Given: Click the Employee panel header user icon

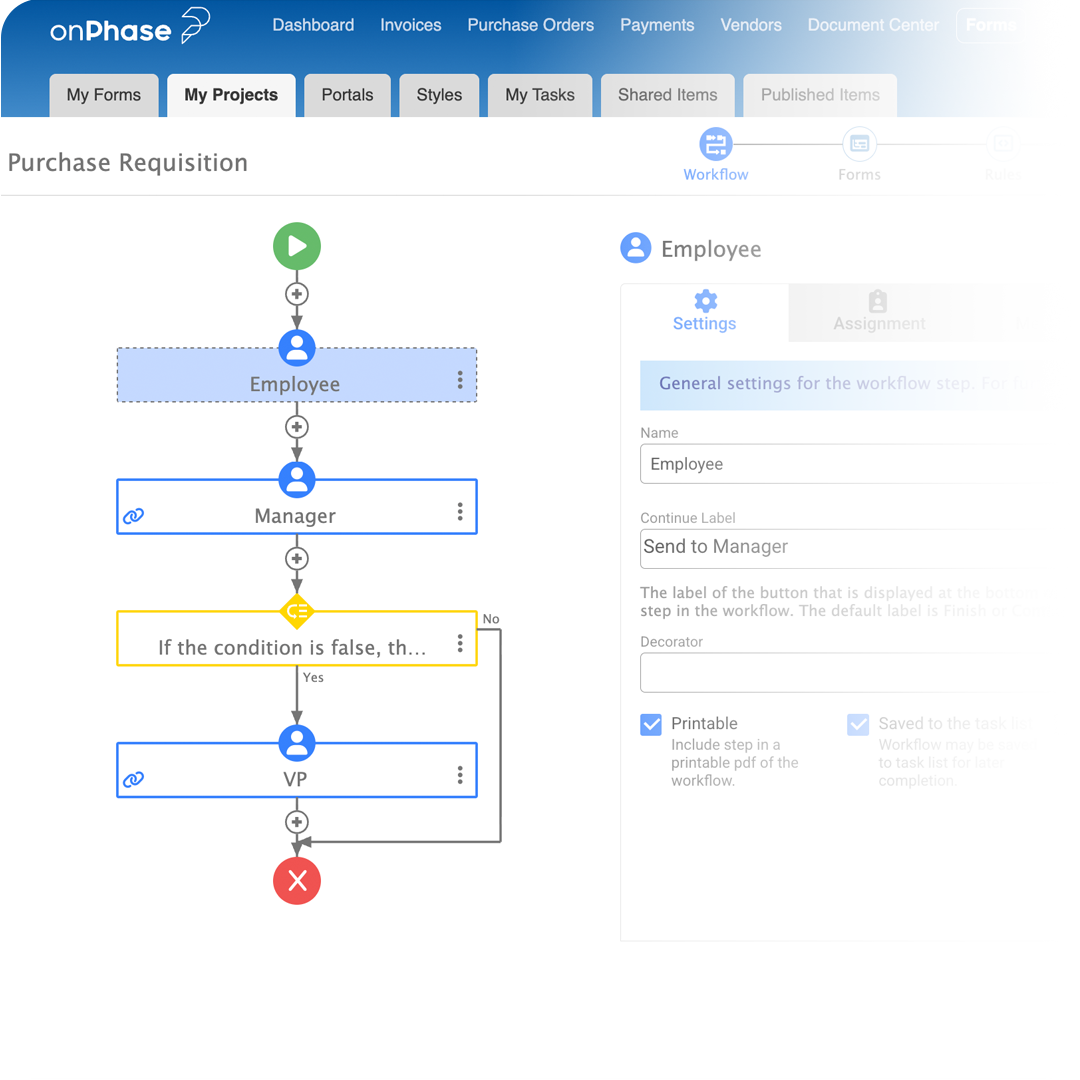Looking at the screenshot, I should click(636, 248).
